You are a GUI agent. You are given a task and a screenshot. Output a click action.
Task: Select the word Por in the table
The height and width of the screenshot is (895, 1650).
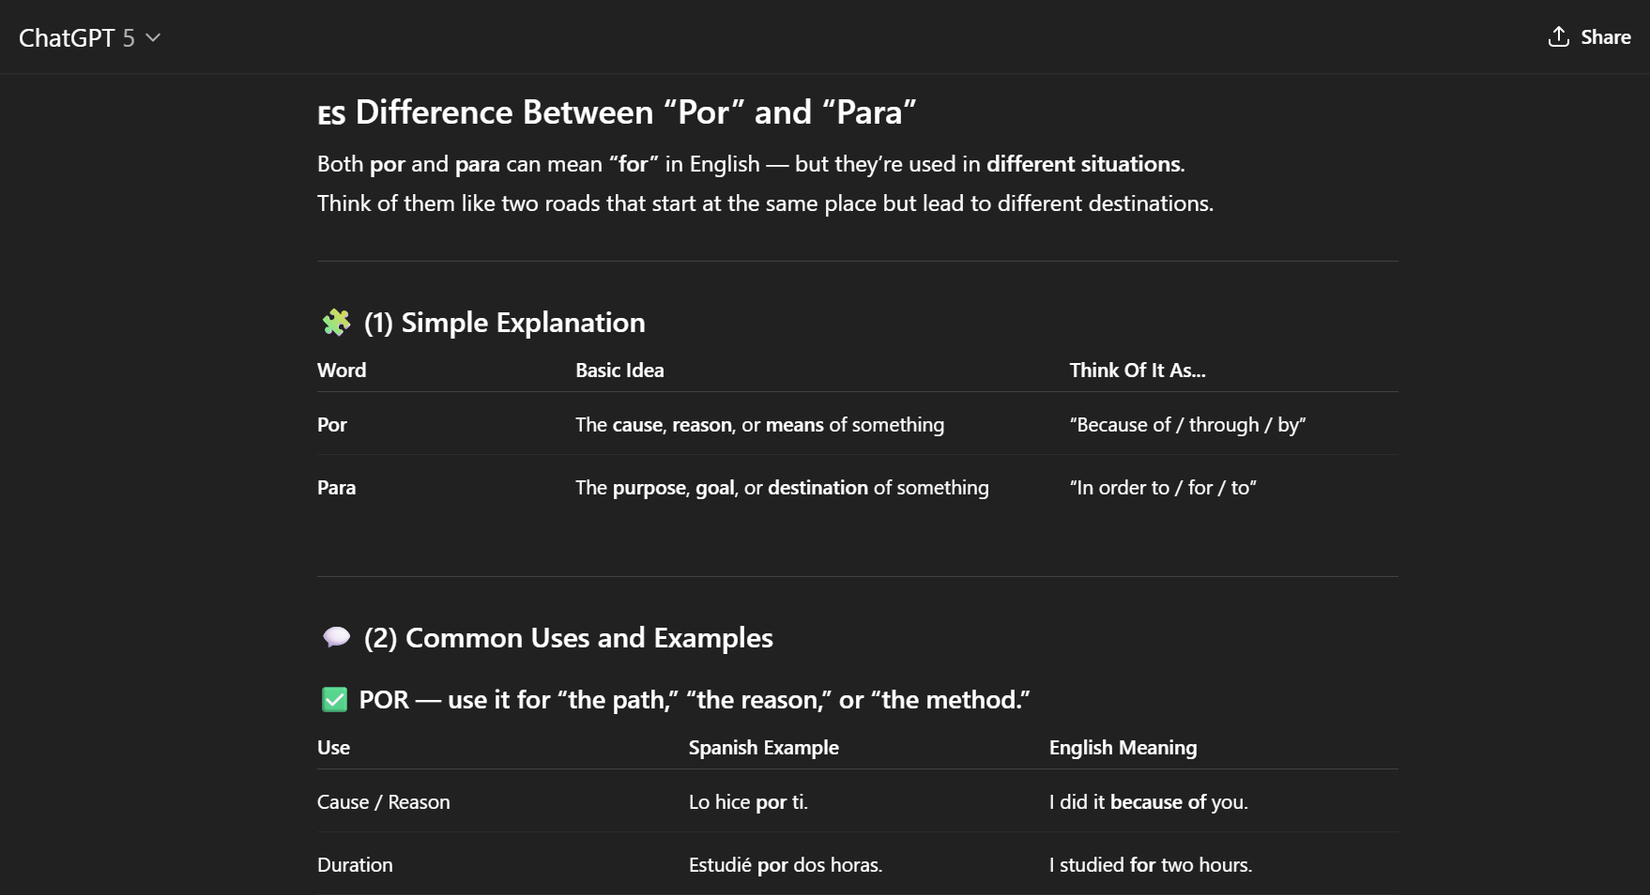coord(331,424)
